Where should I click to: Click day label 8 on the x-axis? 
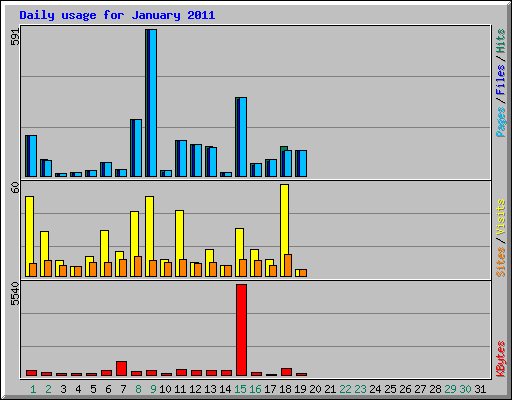138,389
